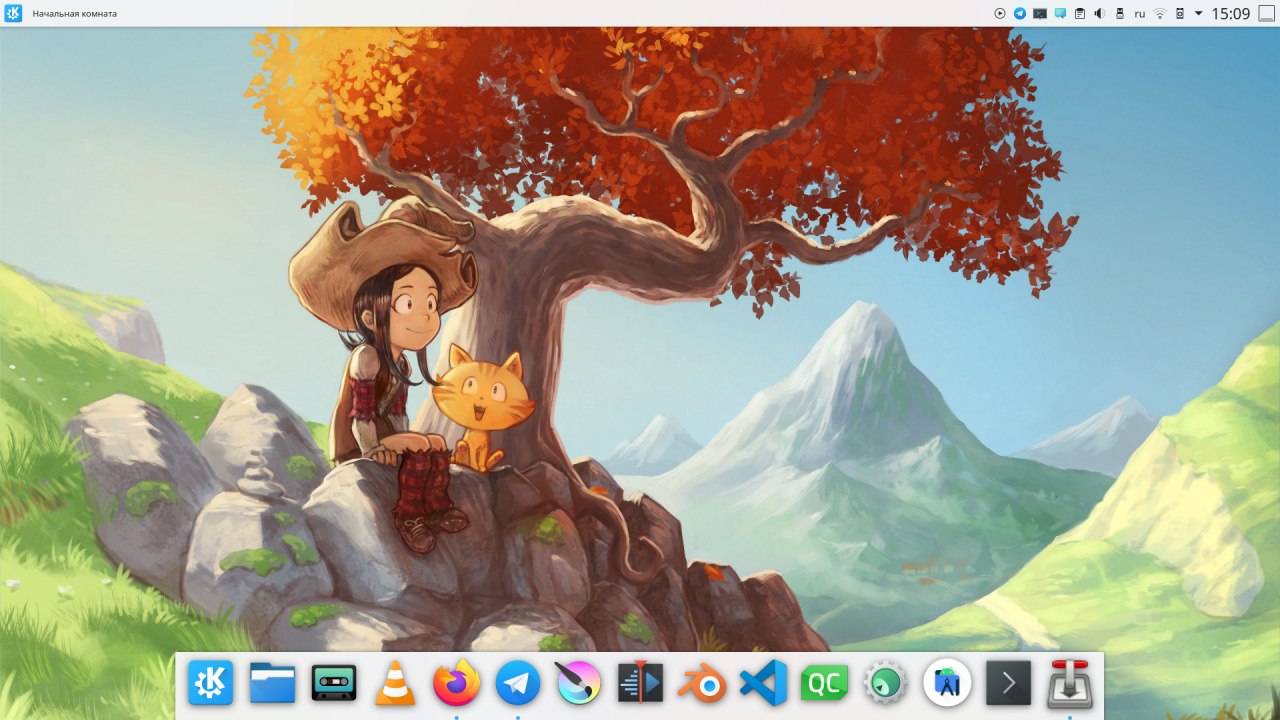Click the chat bubble tray icon
Image resolution: width=1280 pixels, height=720 pixels.
click(x=1060, y=13)
